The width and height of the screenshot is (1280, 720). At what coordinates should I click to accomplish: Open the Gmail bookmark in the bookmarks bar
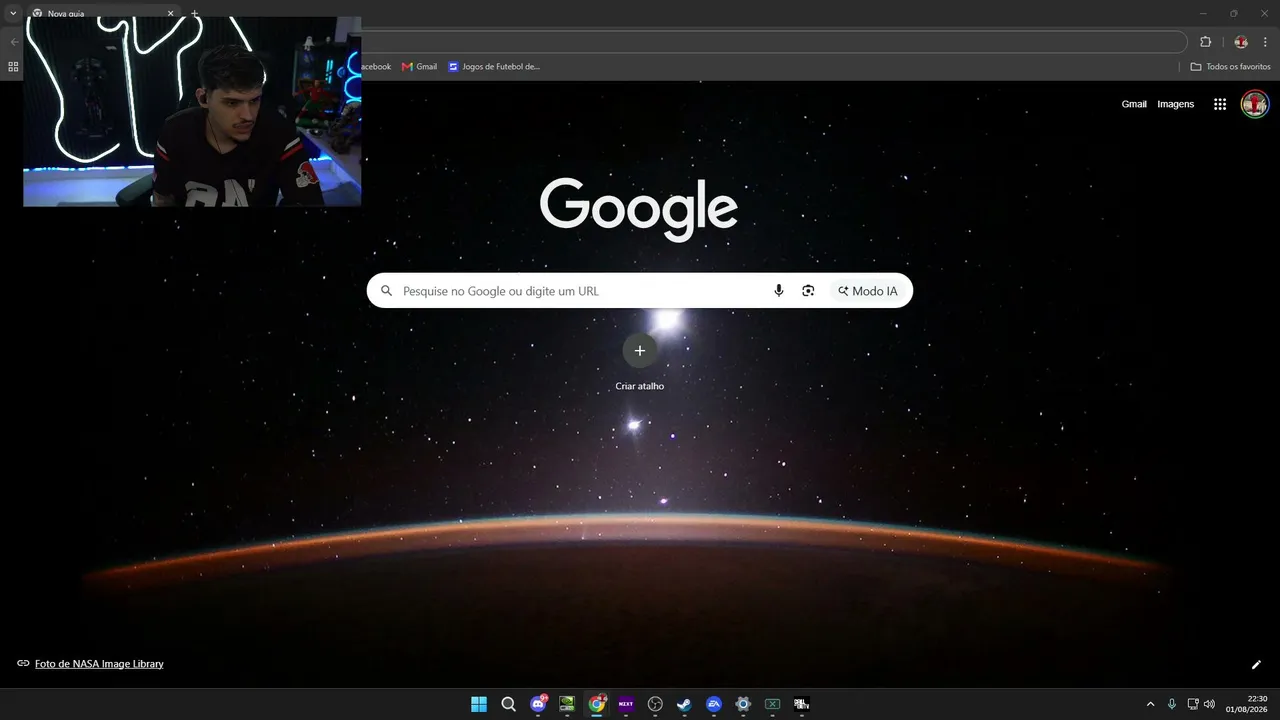click(419, 67)
